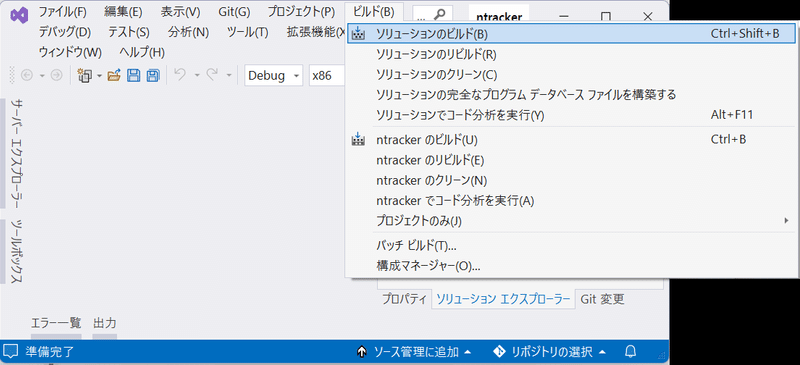The width and height of the screenshot is (800, 365).
Task: Click the new project toolbar icon
Action: pyautogui.click(x=84, y=76)
